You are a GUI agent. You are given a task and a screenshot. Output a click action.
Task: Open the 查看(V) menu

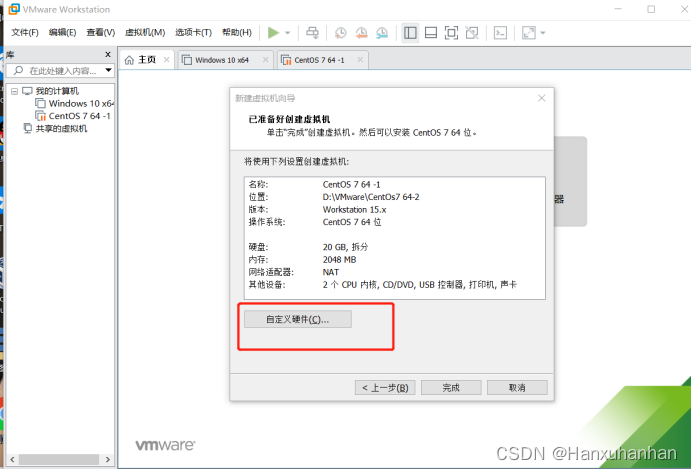[x=101, y=32]
